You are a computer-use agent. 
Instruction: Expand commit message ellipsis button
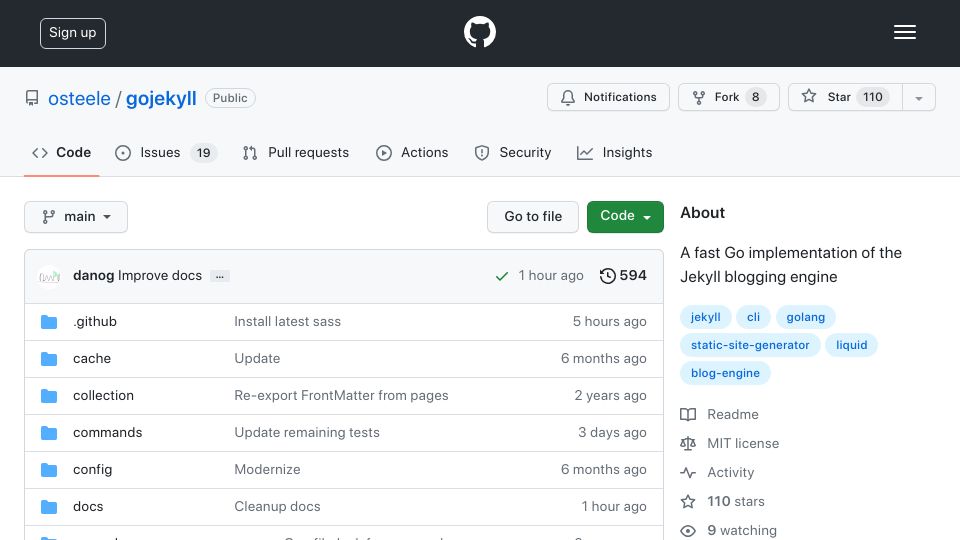(220, 276)
